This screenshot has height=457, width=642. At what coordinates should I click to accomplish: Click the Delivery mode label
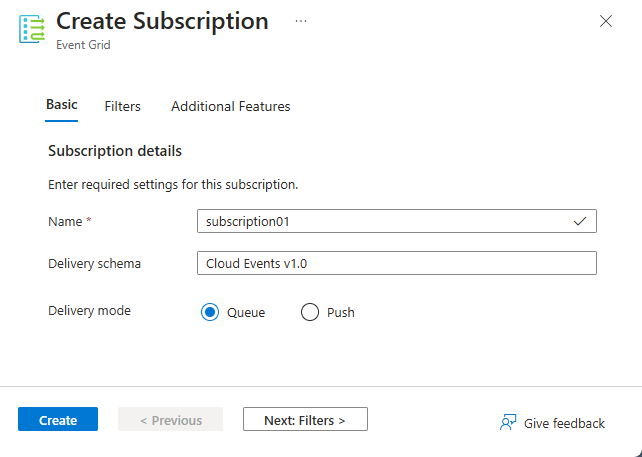tap(89, 310)
